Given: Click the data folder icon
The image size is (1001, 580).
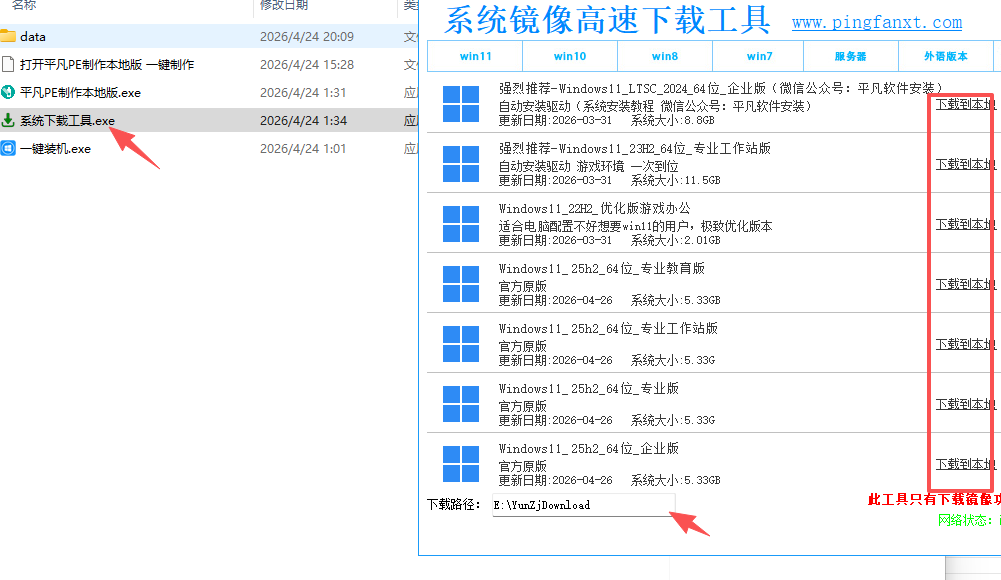Looking at the screenshot, I should (8, 36).
